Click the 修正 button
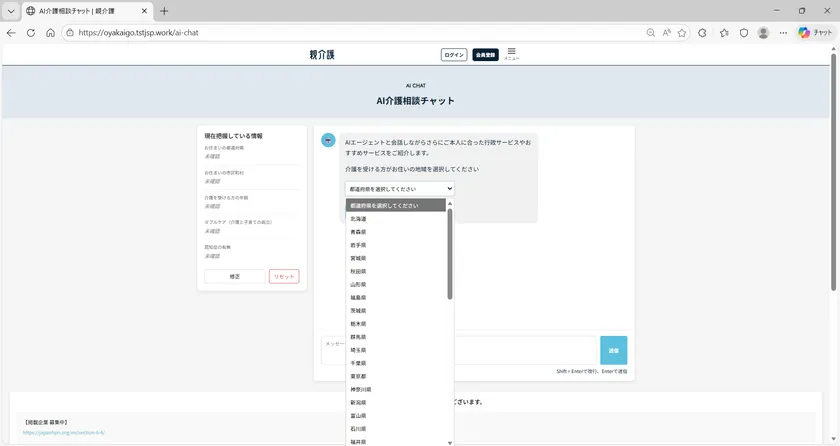Image resolution: width=840 pixels, height=446 pixels. pos(235,276)
